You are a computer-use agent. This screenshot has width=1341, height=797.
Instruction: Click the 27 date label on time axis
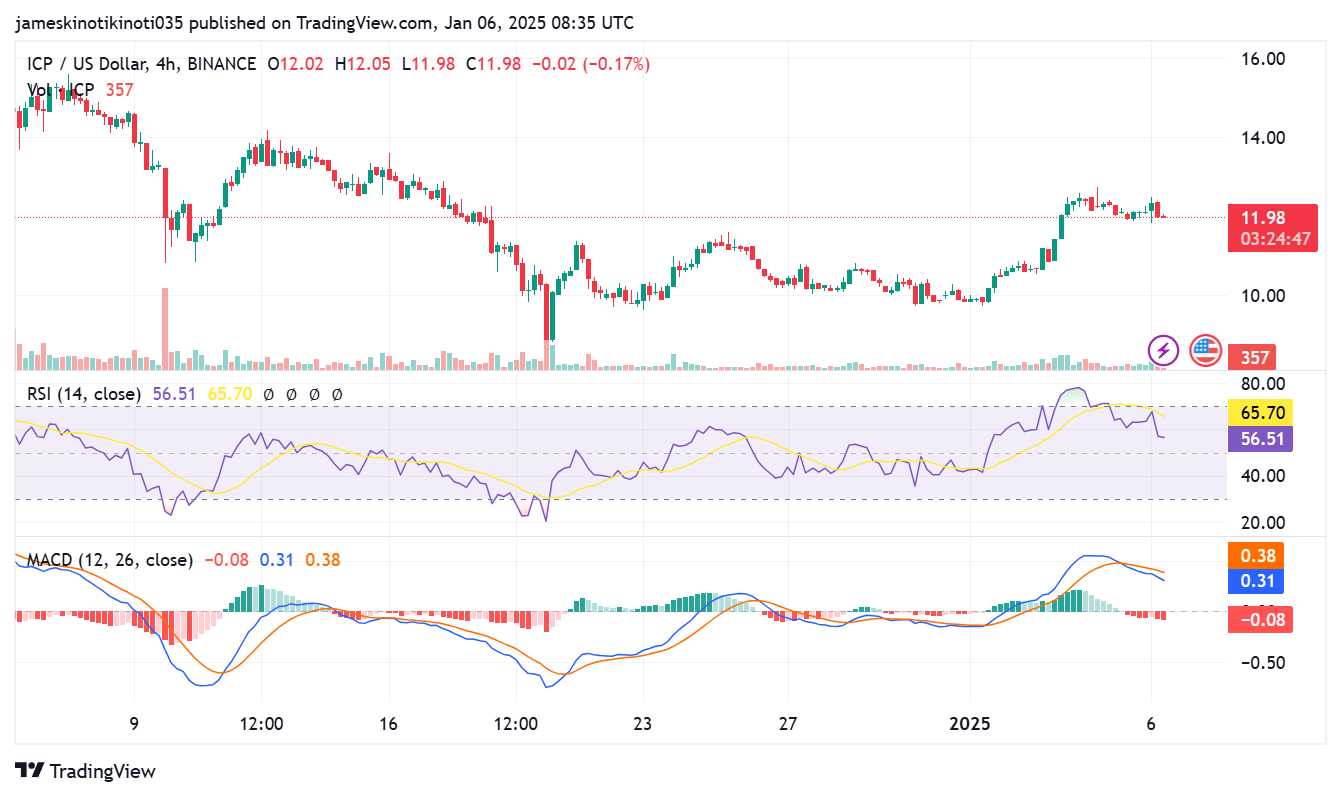tap(788, 724)
